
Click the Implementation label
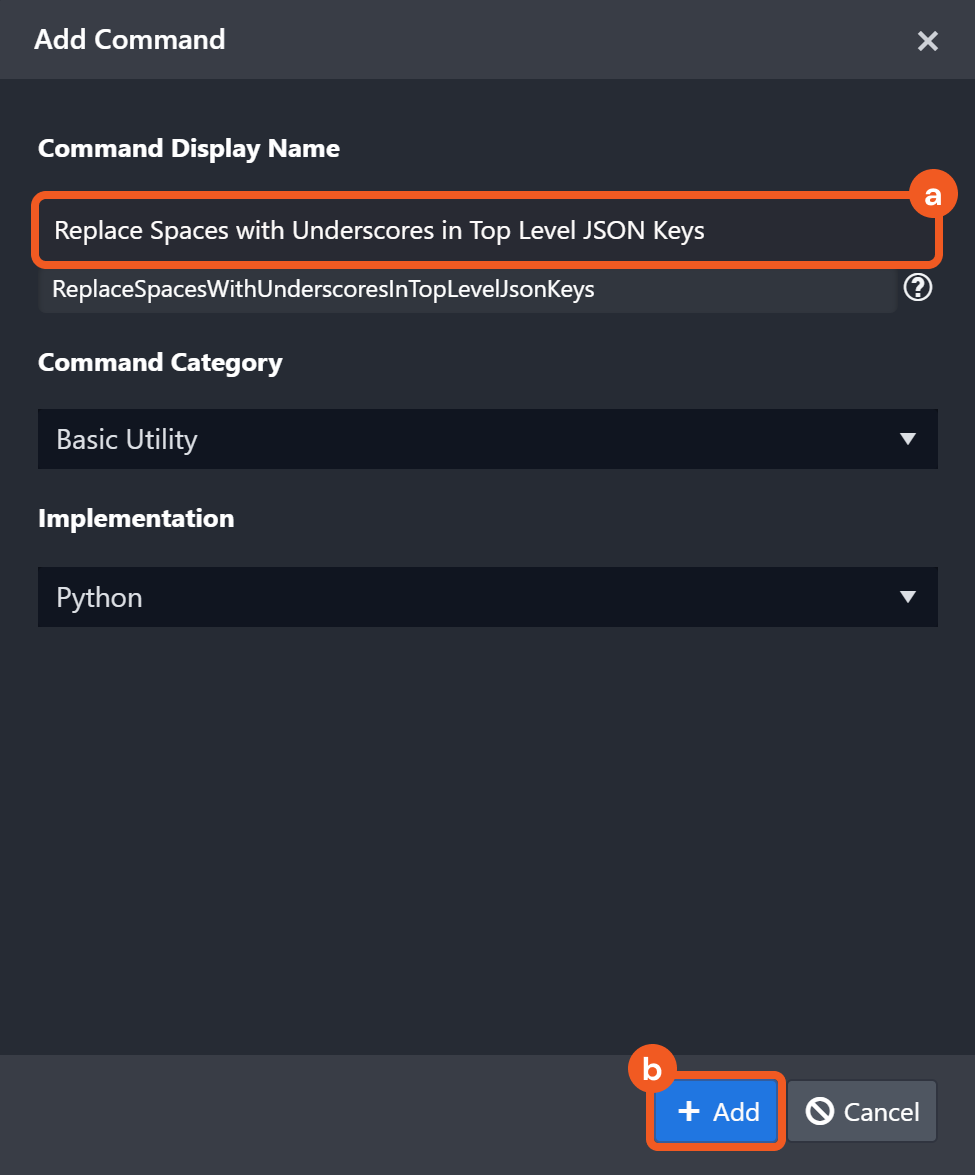[x=136, y=518]
